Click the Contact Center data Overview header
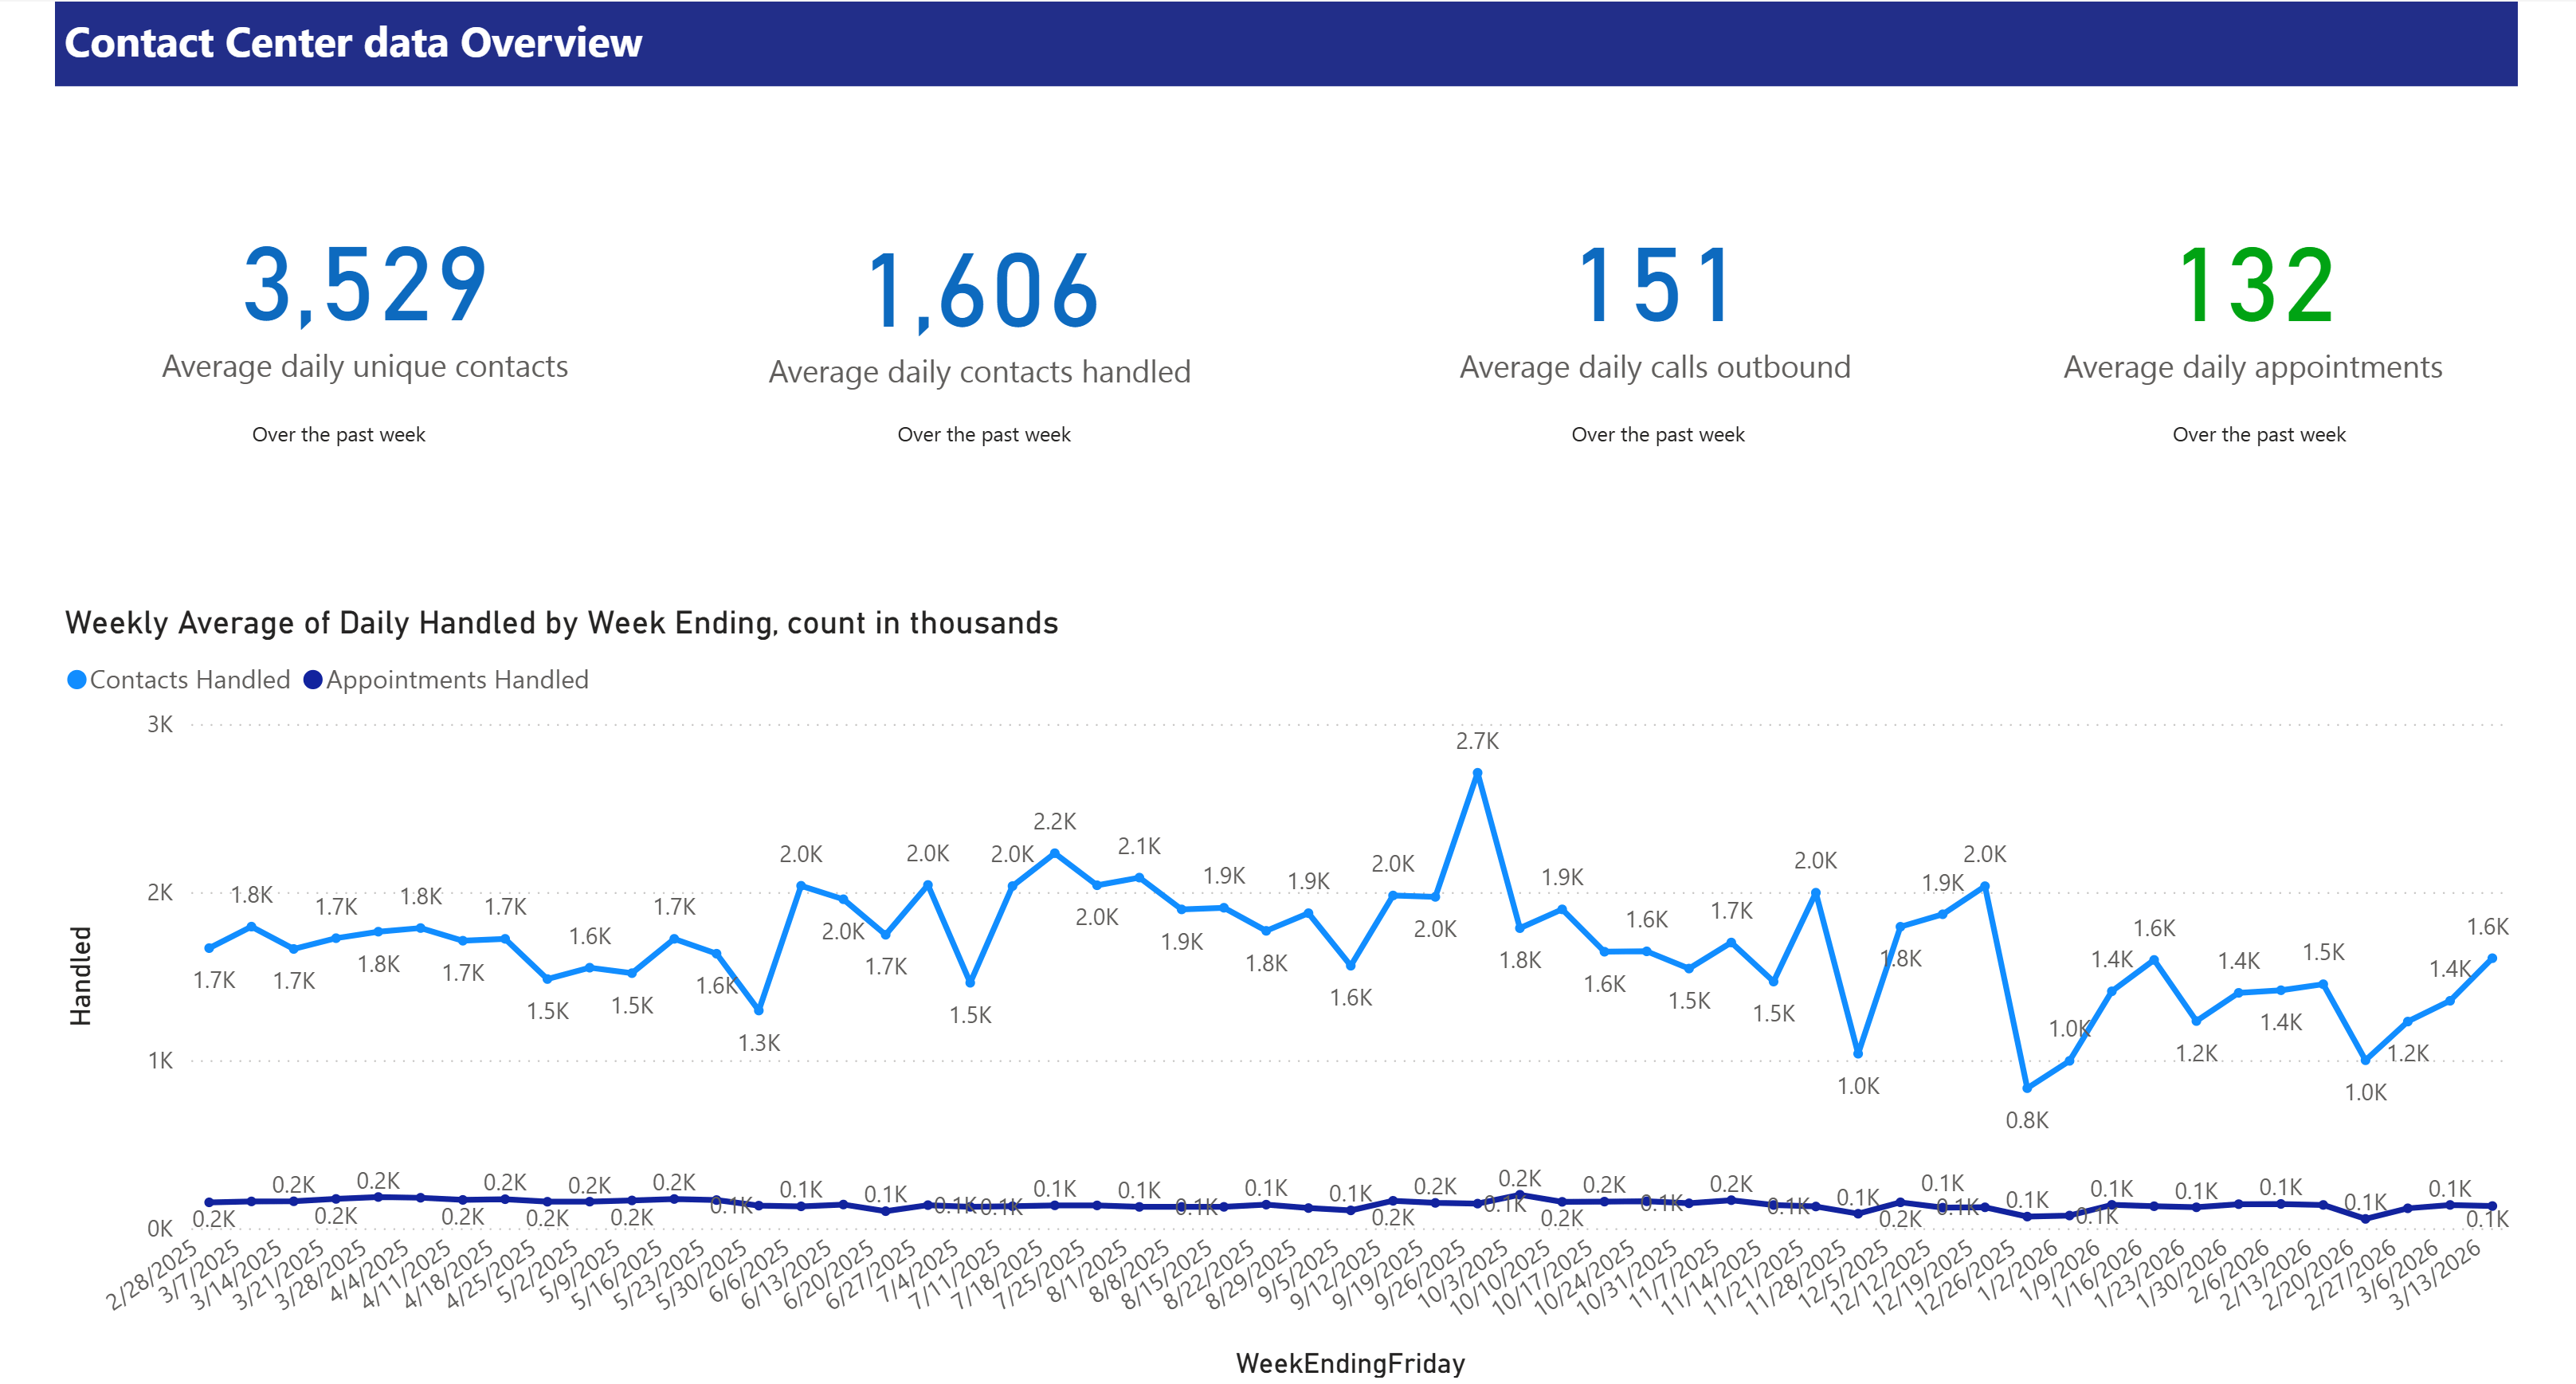This screenshot has height=1384, width=2576. point(352,43)
